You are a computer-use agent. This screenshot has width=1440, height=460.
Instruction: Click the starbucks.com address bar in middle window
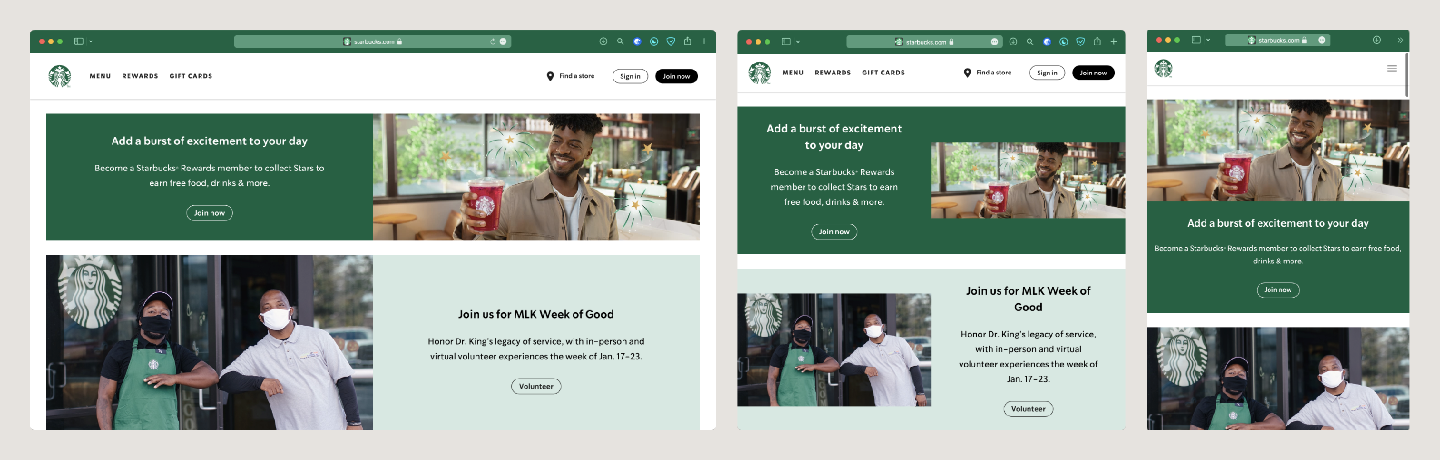[925, 42]
